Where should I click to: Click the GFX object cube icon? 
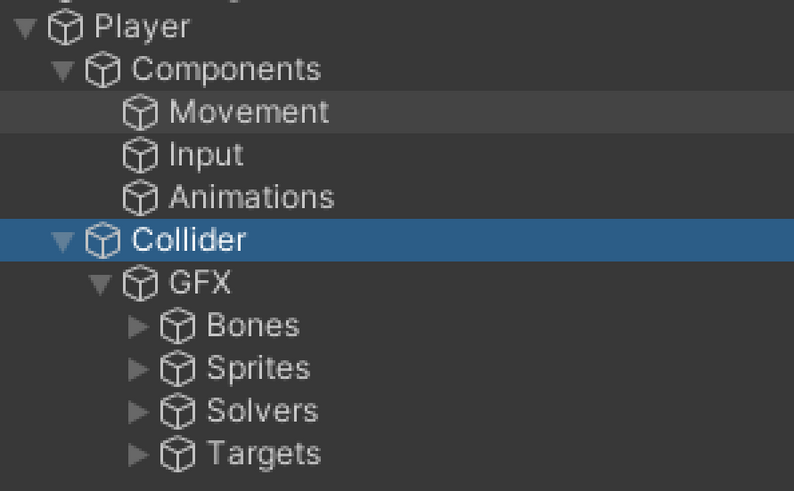click(140, 283)
